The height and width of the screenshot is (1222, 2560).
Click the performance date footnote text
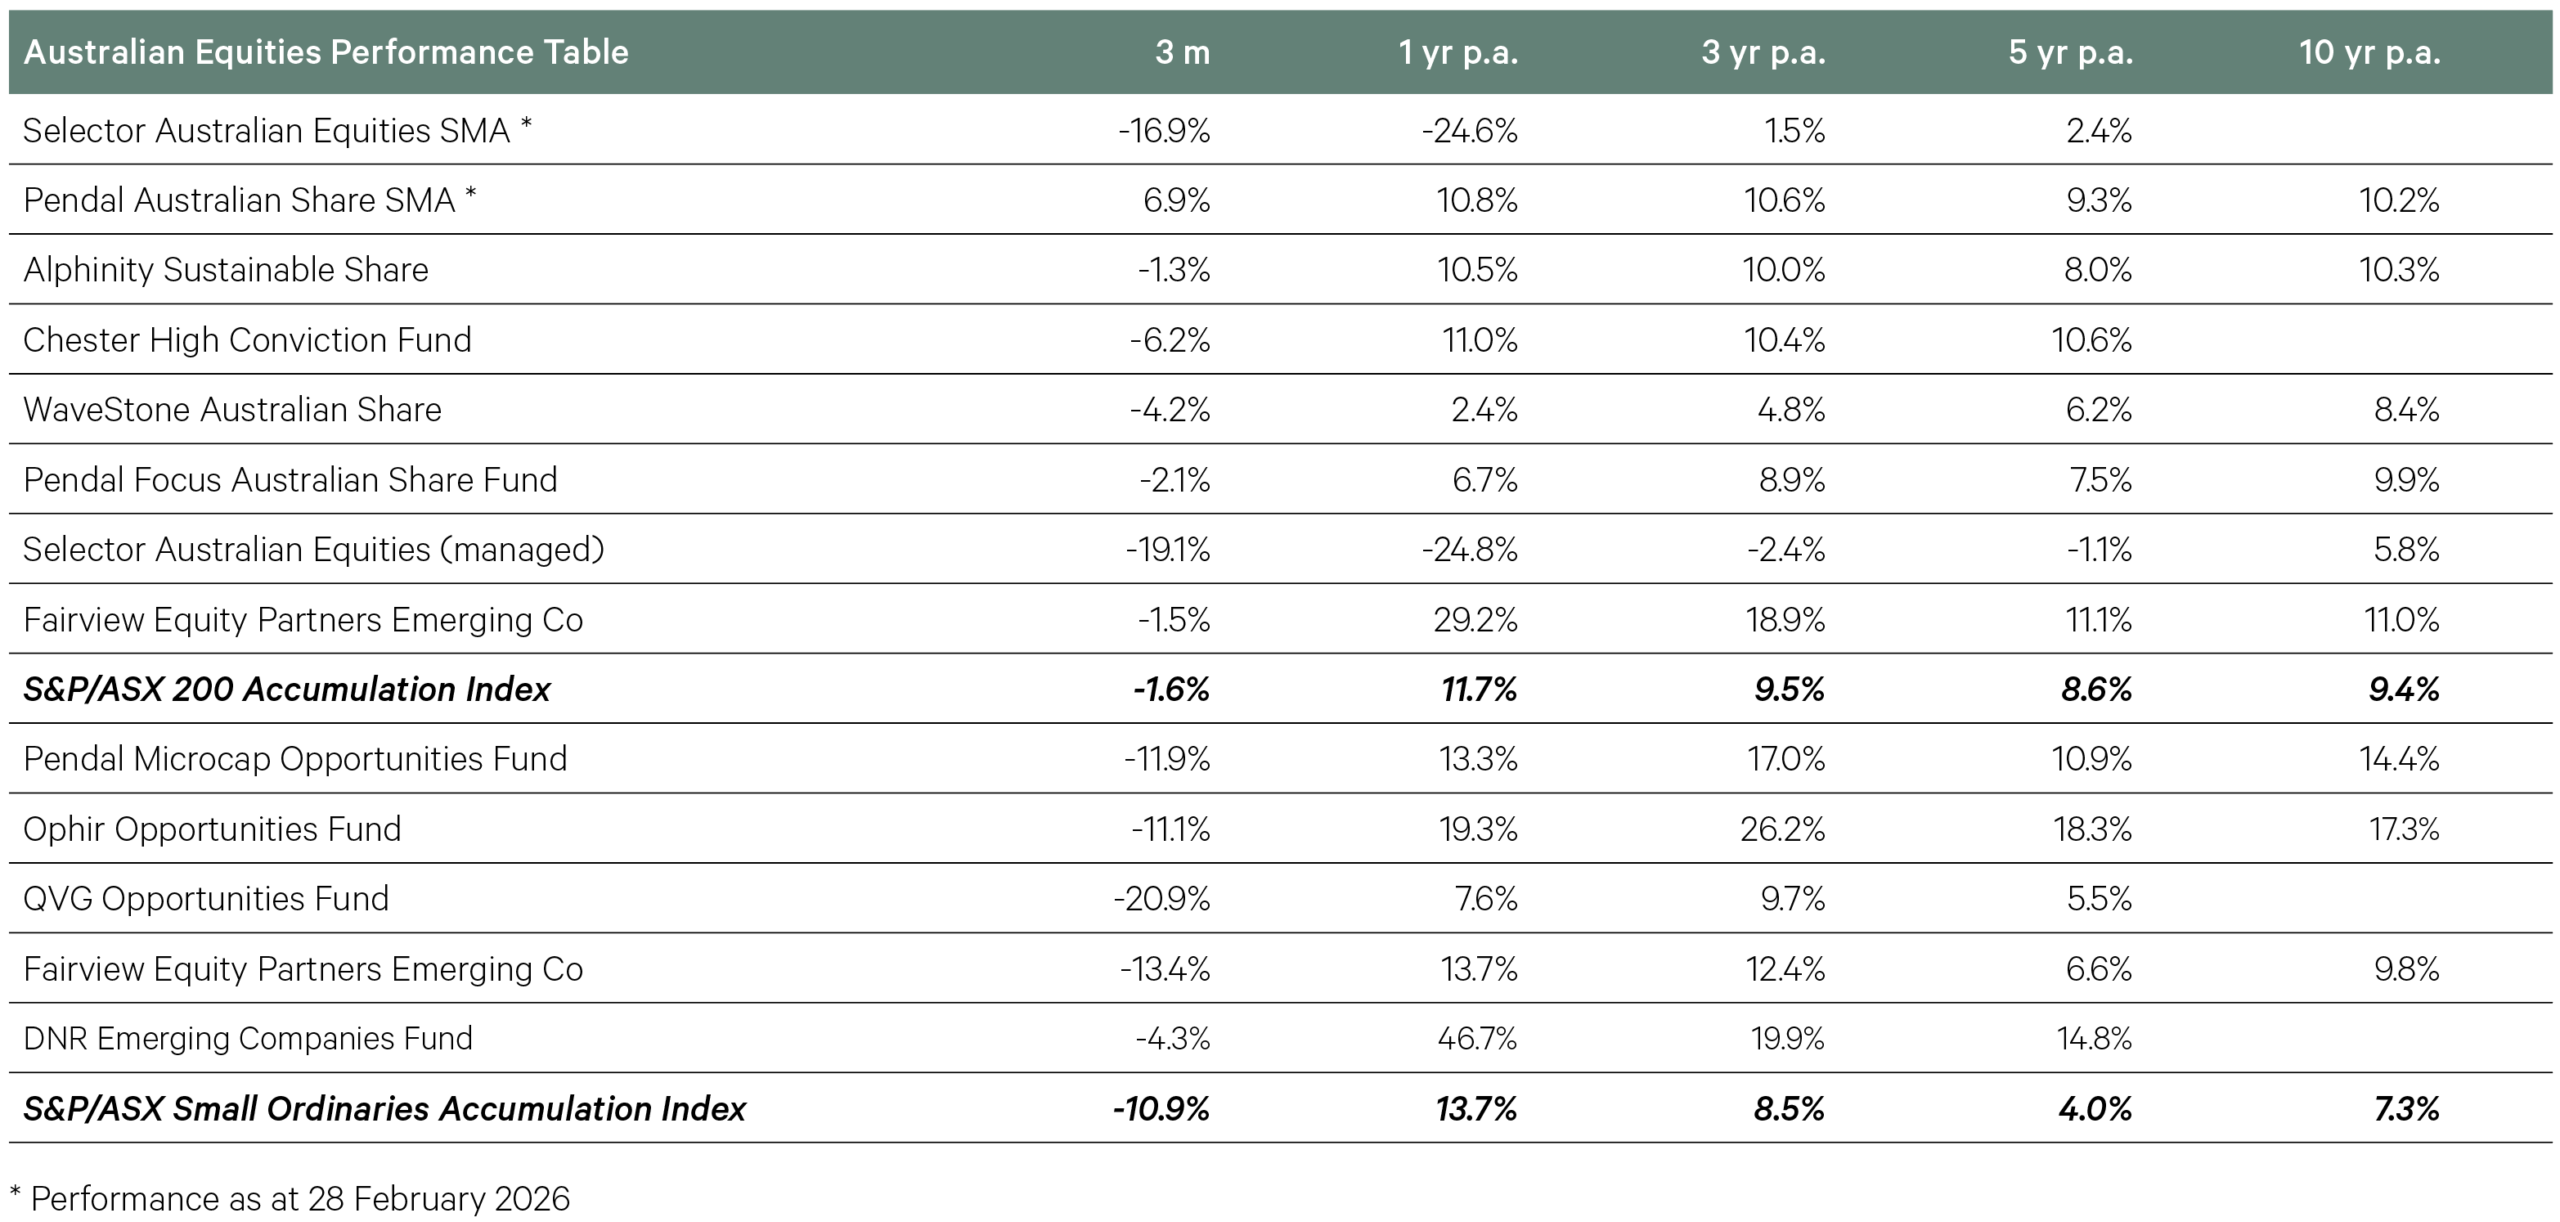pyautogui.click(x=290, y=1198)
